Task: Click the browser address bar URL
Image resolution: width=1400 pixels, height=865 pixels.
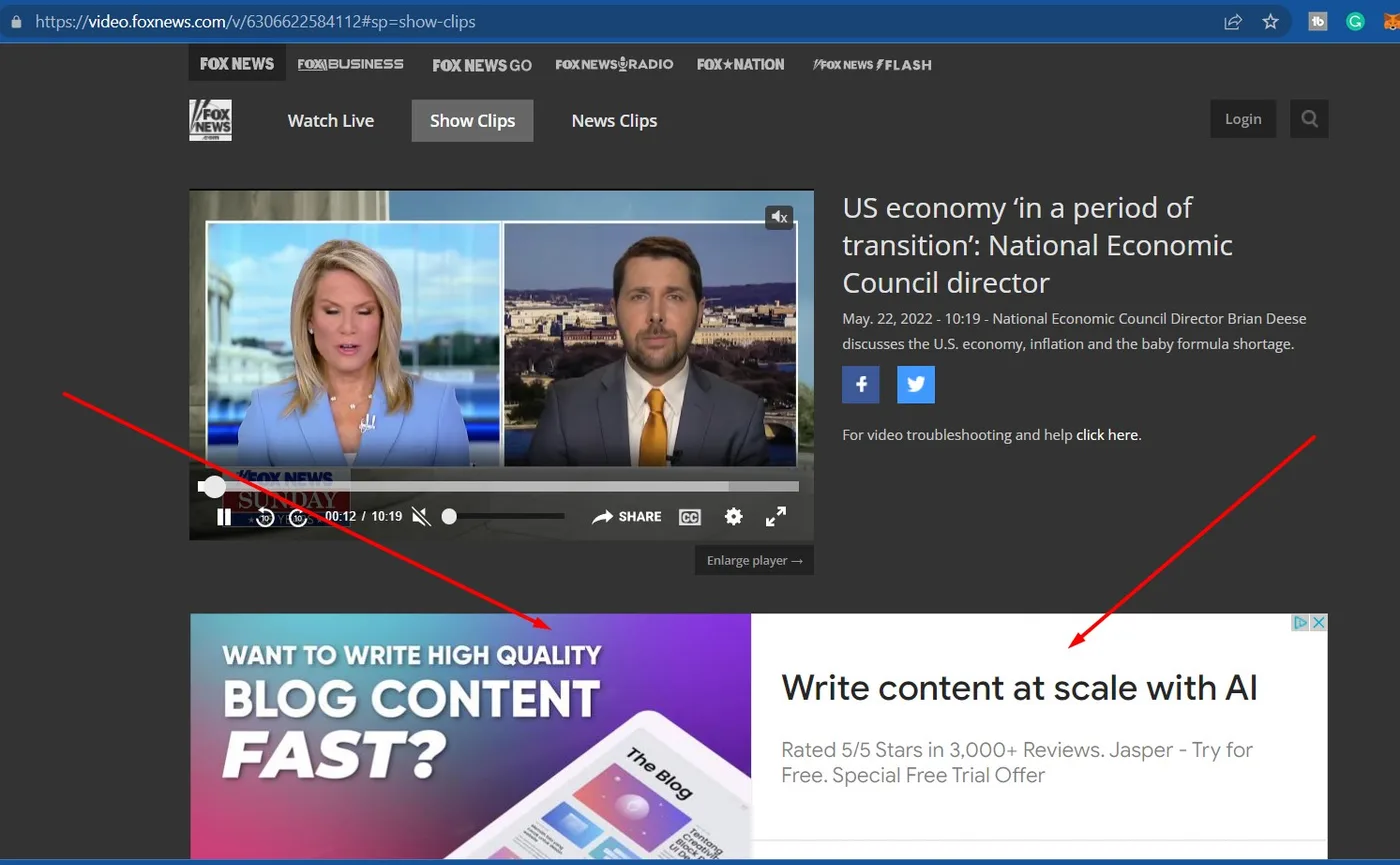Action: [x=255, y=21]
